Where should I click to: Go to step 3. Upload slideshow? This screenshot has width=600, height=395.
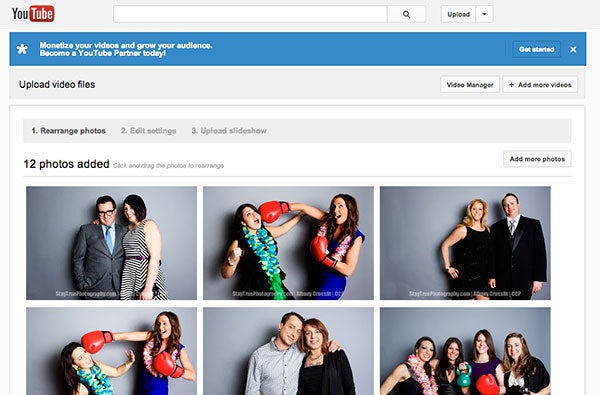pos(229,131)
